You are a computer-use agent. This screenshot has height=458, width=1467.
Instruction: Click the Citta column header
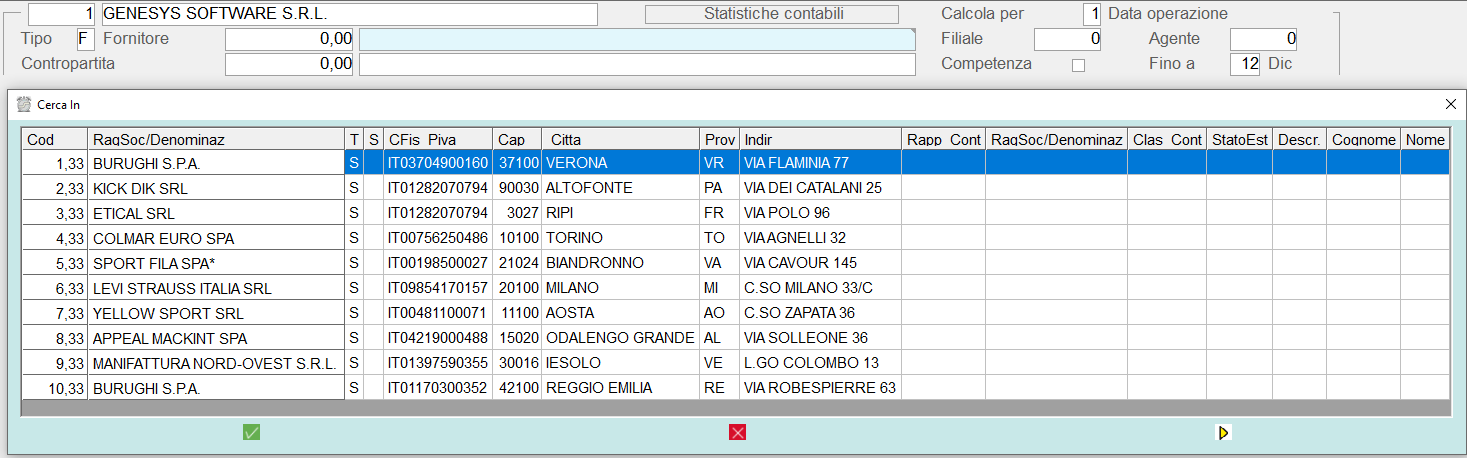[619, 139]
